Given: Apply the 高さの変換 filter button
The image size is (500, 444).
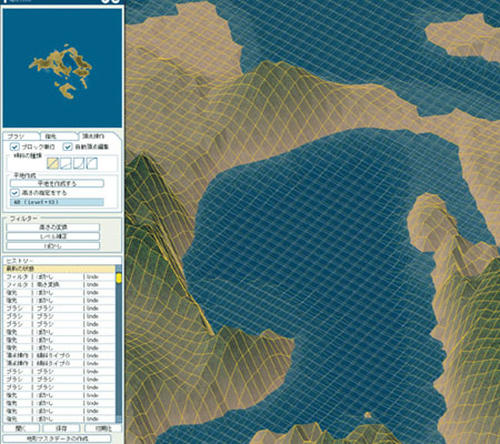Looking at the screenshot, I should pos(53,227).
